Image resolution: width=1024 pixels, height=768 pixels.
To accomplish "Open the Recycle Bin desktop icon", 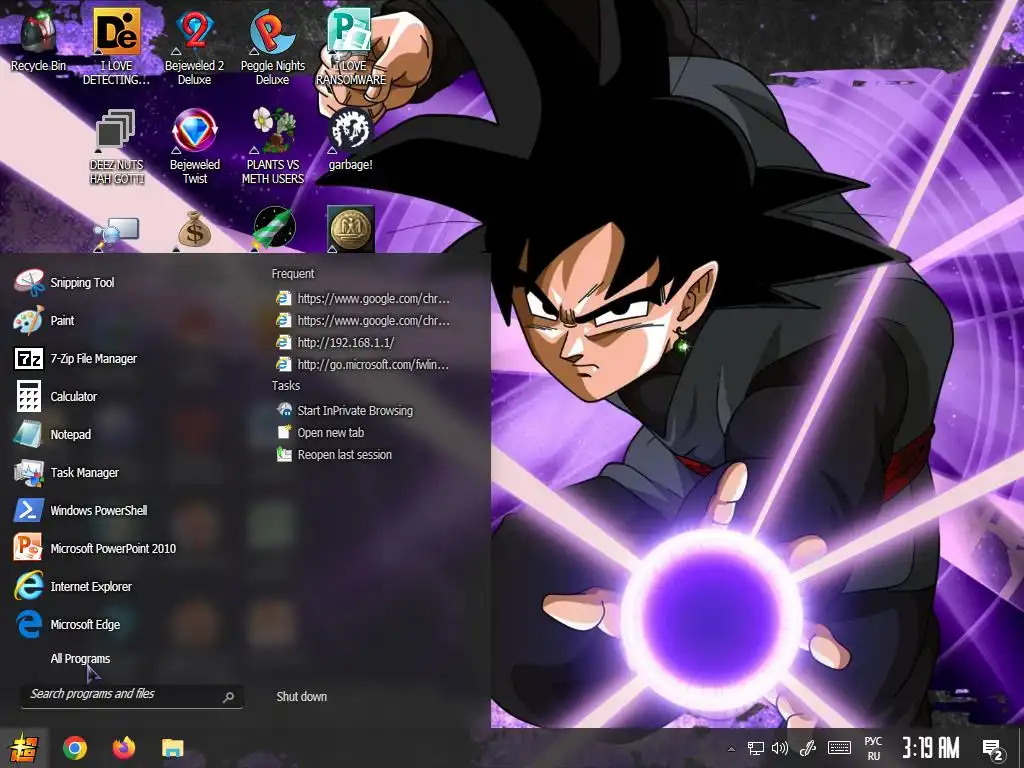I will (x=39, y=40).
